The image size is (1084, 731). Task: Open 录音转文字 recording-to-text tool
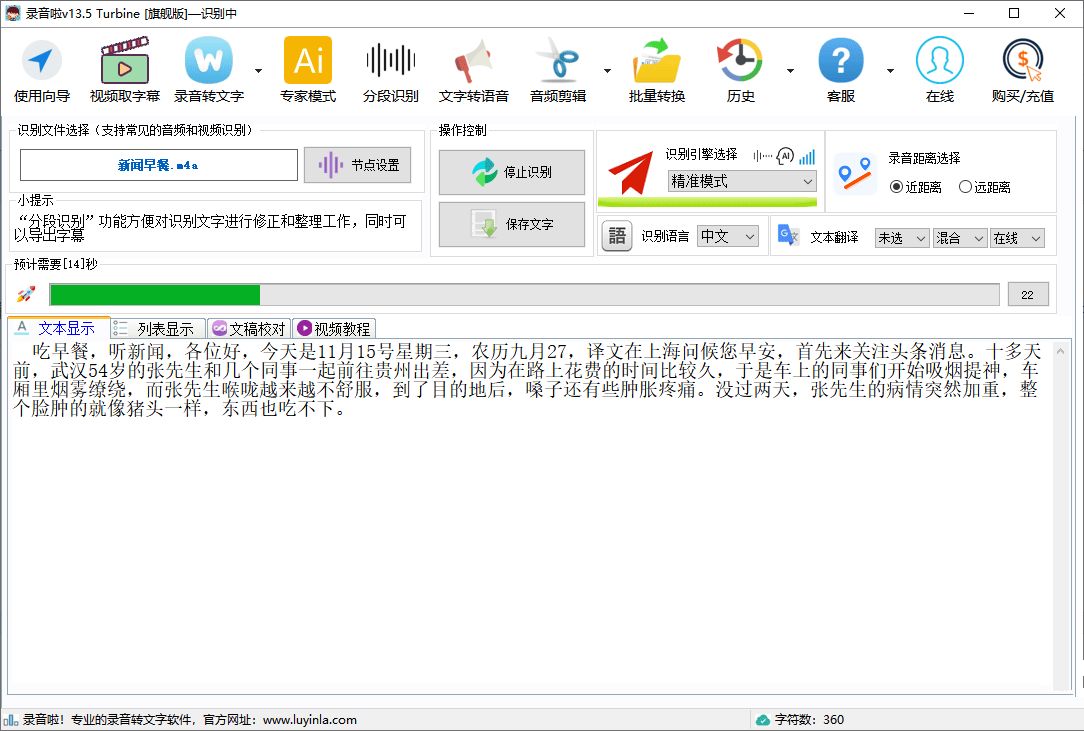[209, 62]
